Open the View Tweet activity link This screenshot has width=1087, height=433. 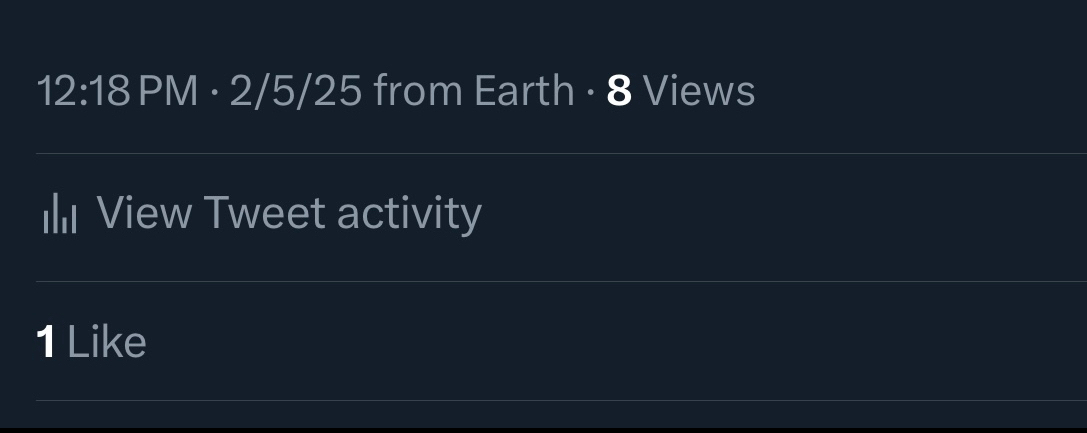coord(288,213)
